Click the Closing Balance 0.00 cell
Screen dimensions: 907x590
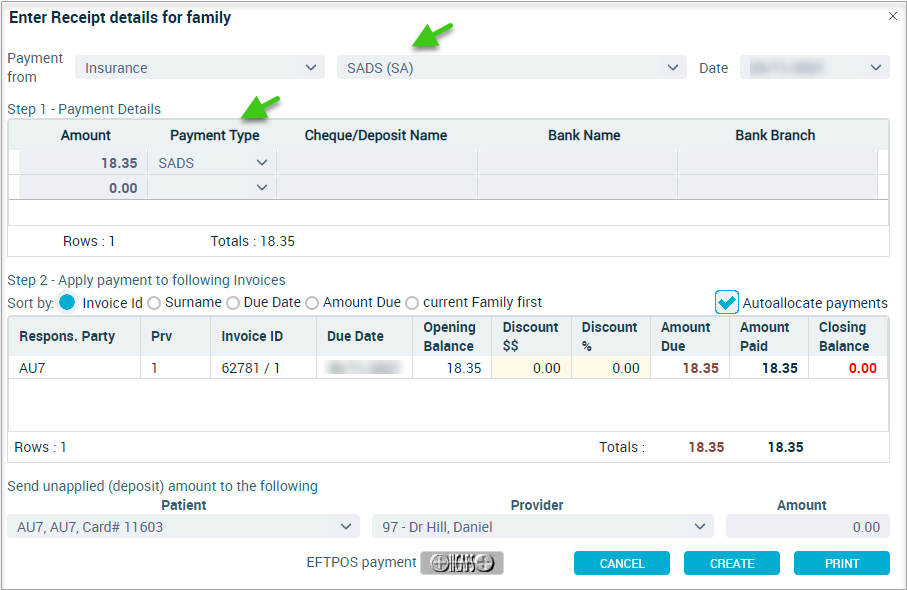coord(848,368)
